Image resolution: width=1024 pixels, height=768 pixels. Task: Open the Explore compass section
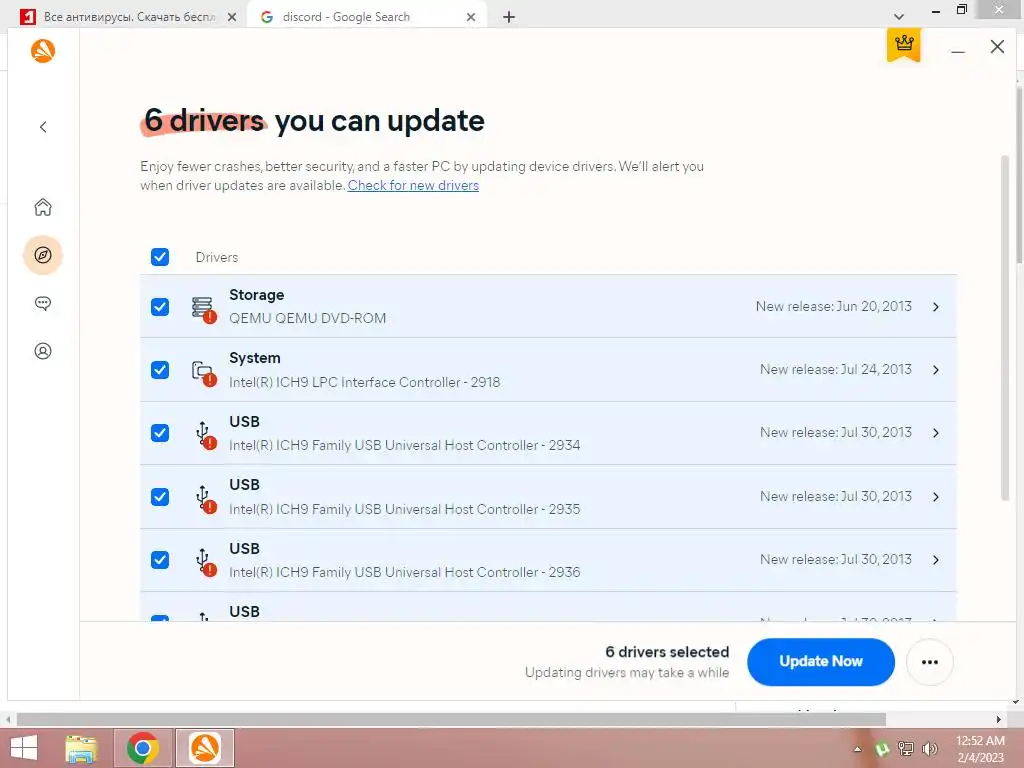(x=43, y=255)
